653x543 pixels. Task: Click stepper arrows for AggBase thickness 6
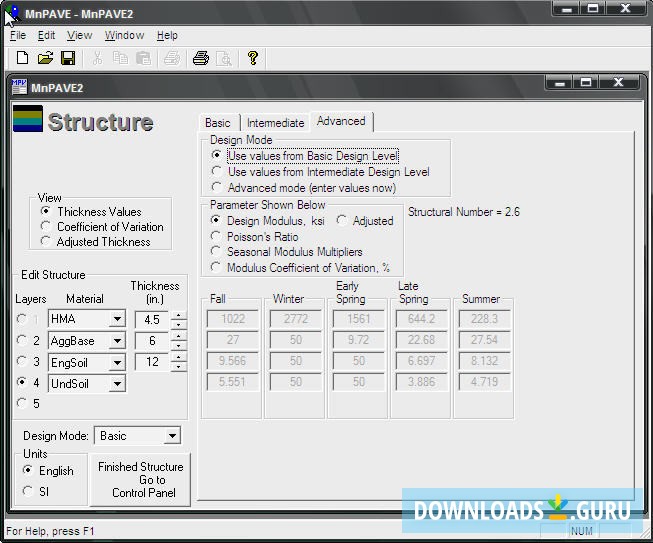(x=179, y=341)
